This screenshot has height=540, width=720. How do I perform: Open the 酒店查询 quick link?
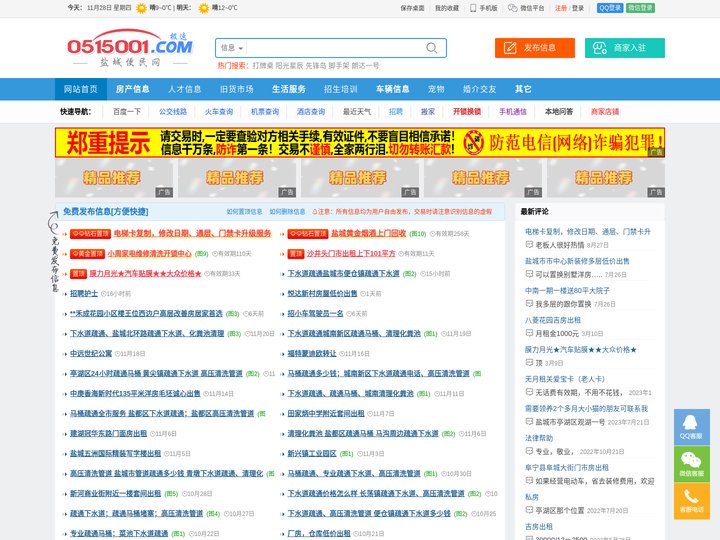coord(311,112)
